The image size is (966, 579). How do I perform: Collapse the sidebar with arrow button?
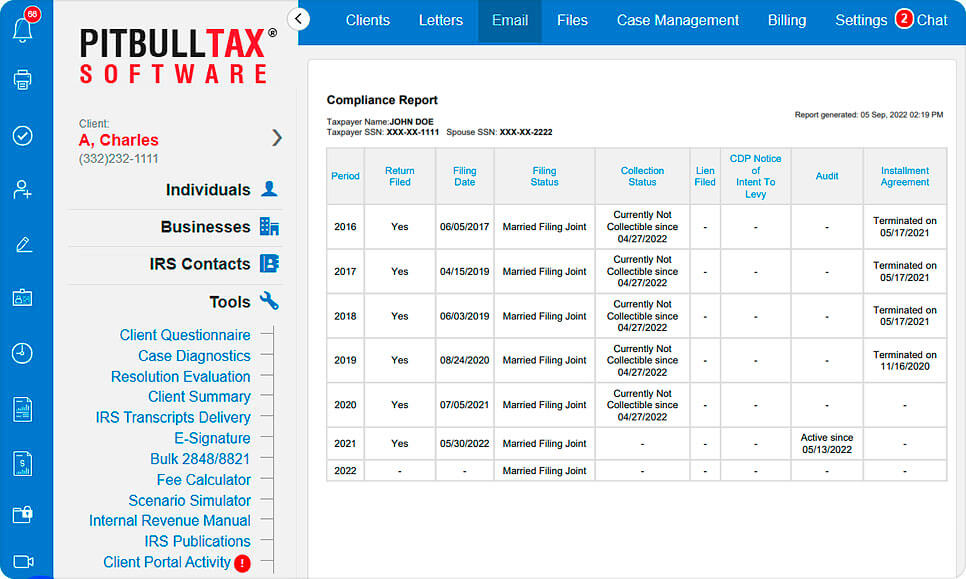pyautogui.click(x=298, y=18)
